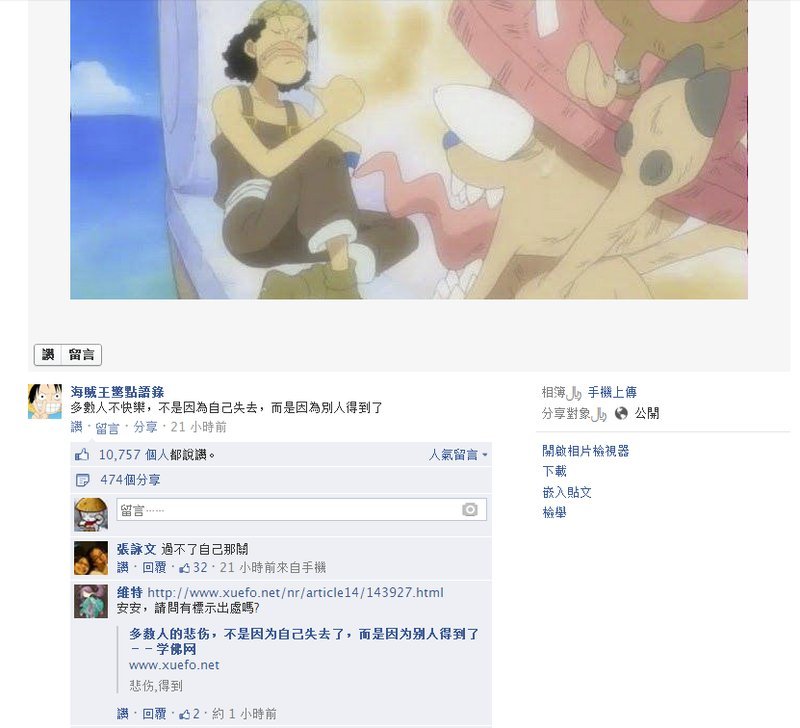Attach photo via camera icon in comment box
Viewport: 800px width, 728px height.
pos(470,510)
